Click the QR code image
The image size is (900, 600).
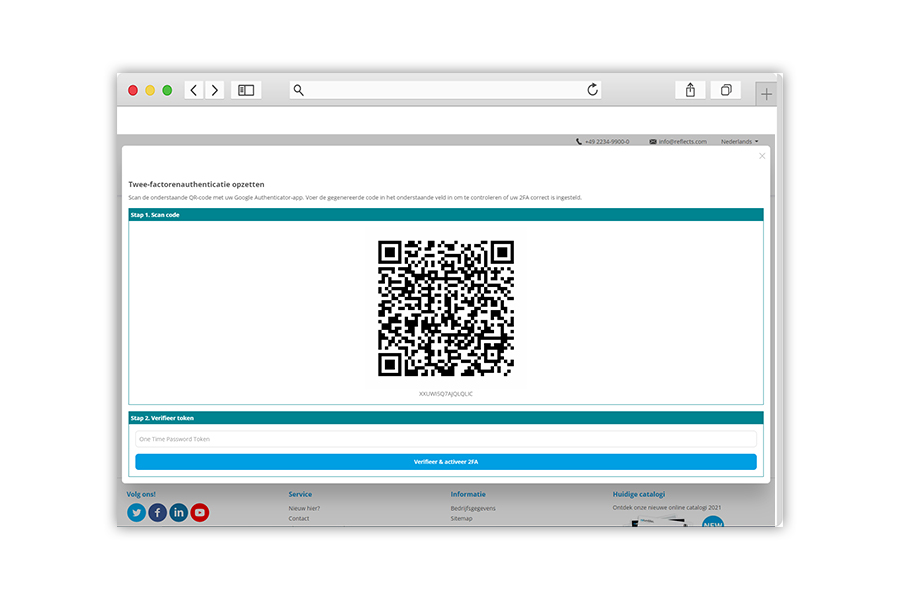tap(445, 308)
